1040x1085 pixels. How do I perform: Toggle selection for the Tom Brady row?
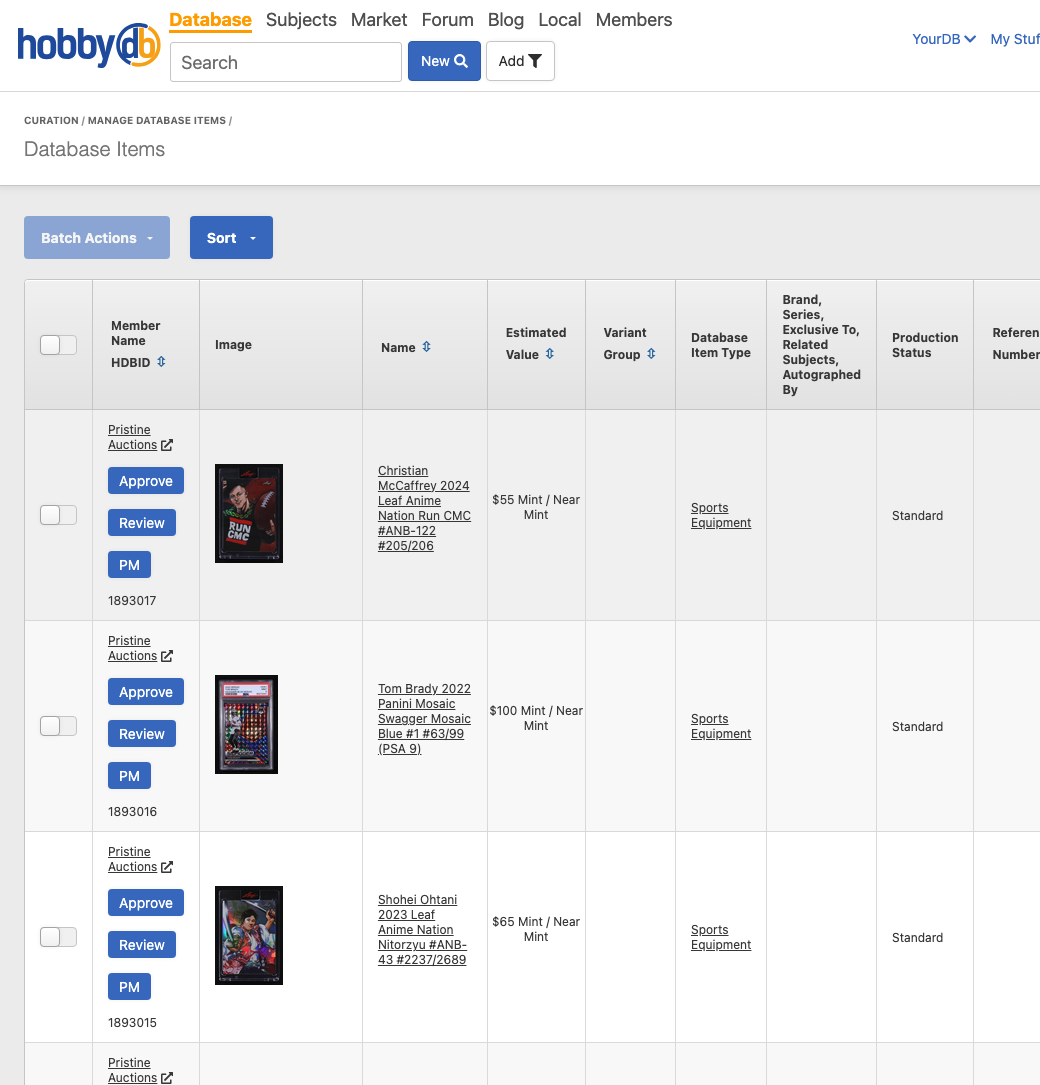58,726
